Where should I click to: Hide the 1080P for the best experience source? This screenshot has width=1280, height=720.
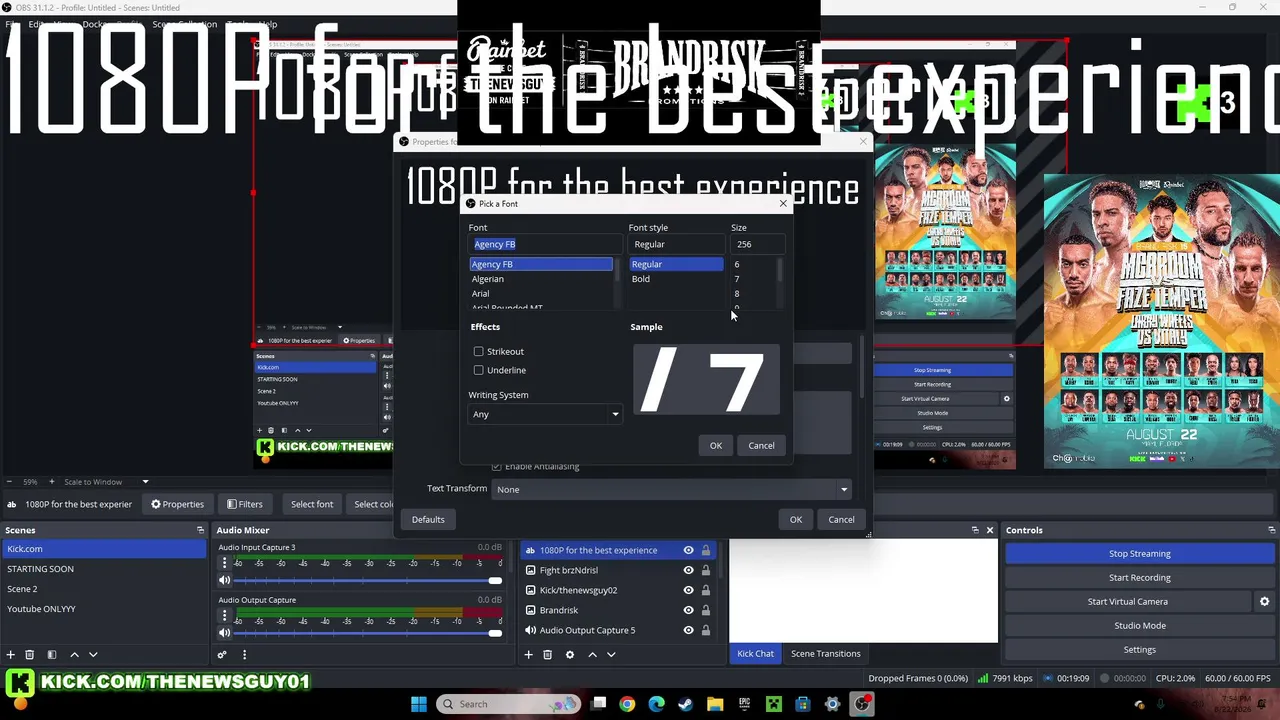688,550
